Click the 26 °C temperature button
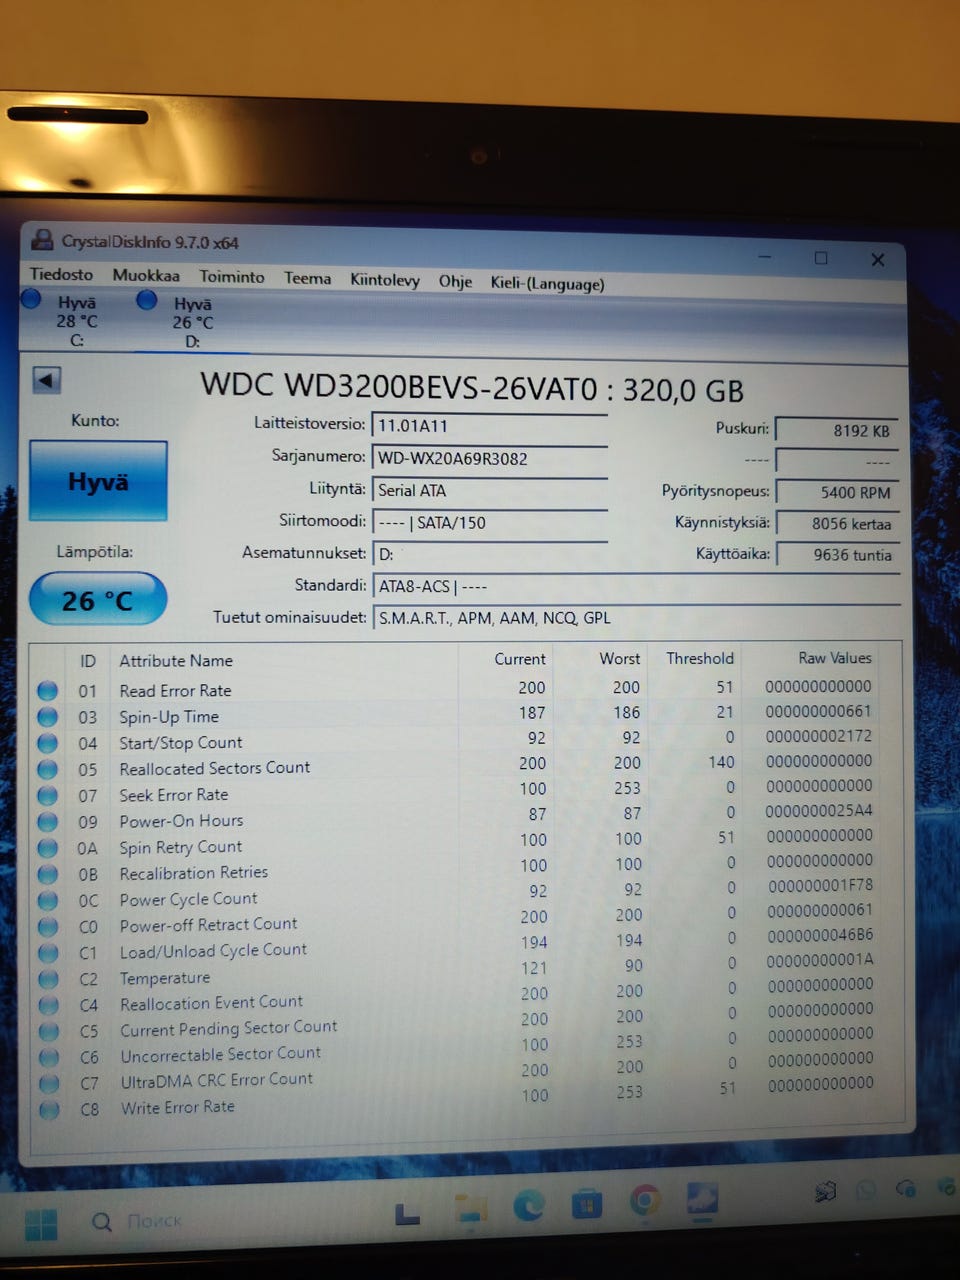 tap(98, 600)
